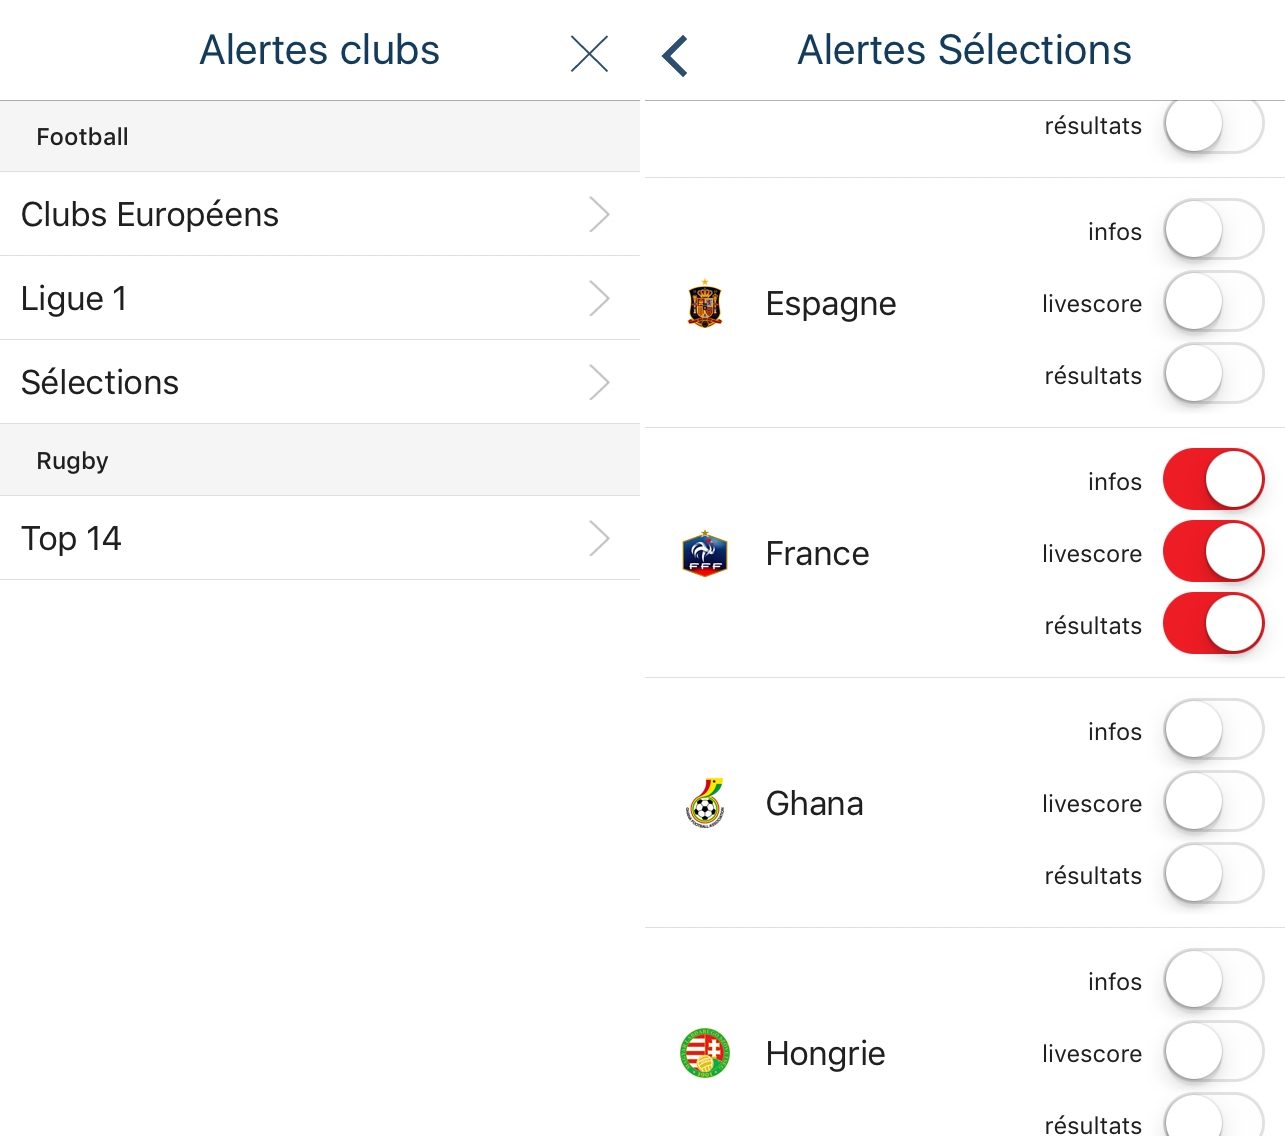Tap the Ghana team name
Image resolution: width=1285 pixels, height=1136 pixels.
[x=814, y=804]
